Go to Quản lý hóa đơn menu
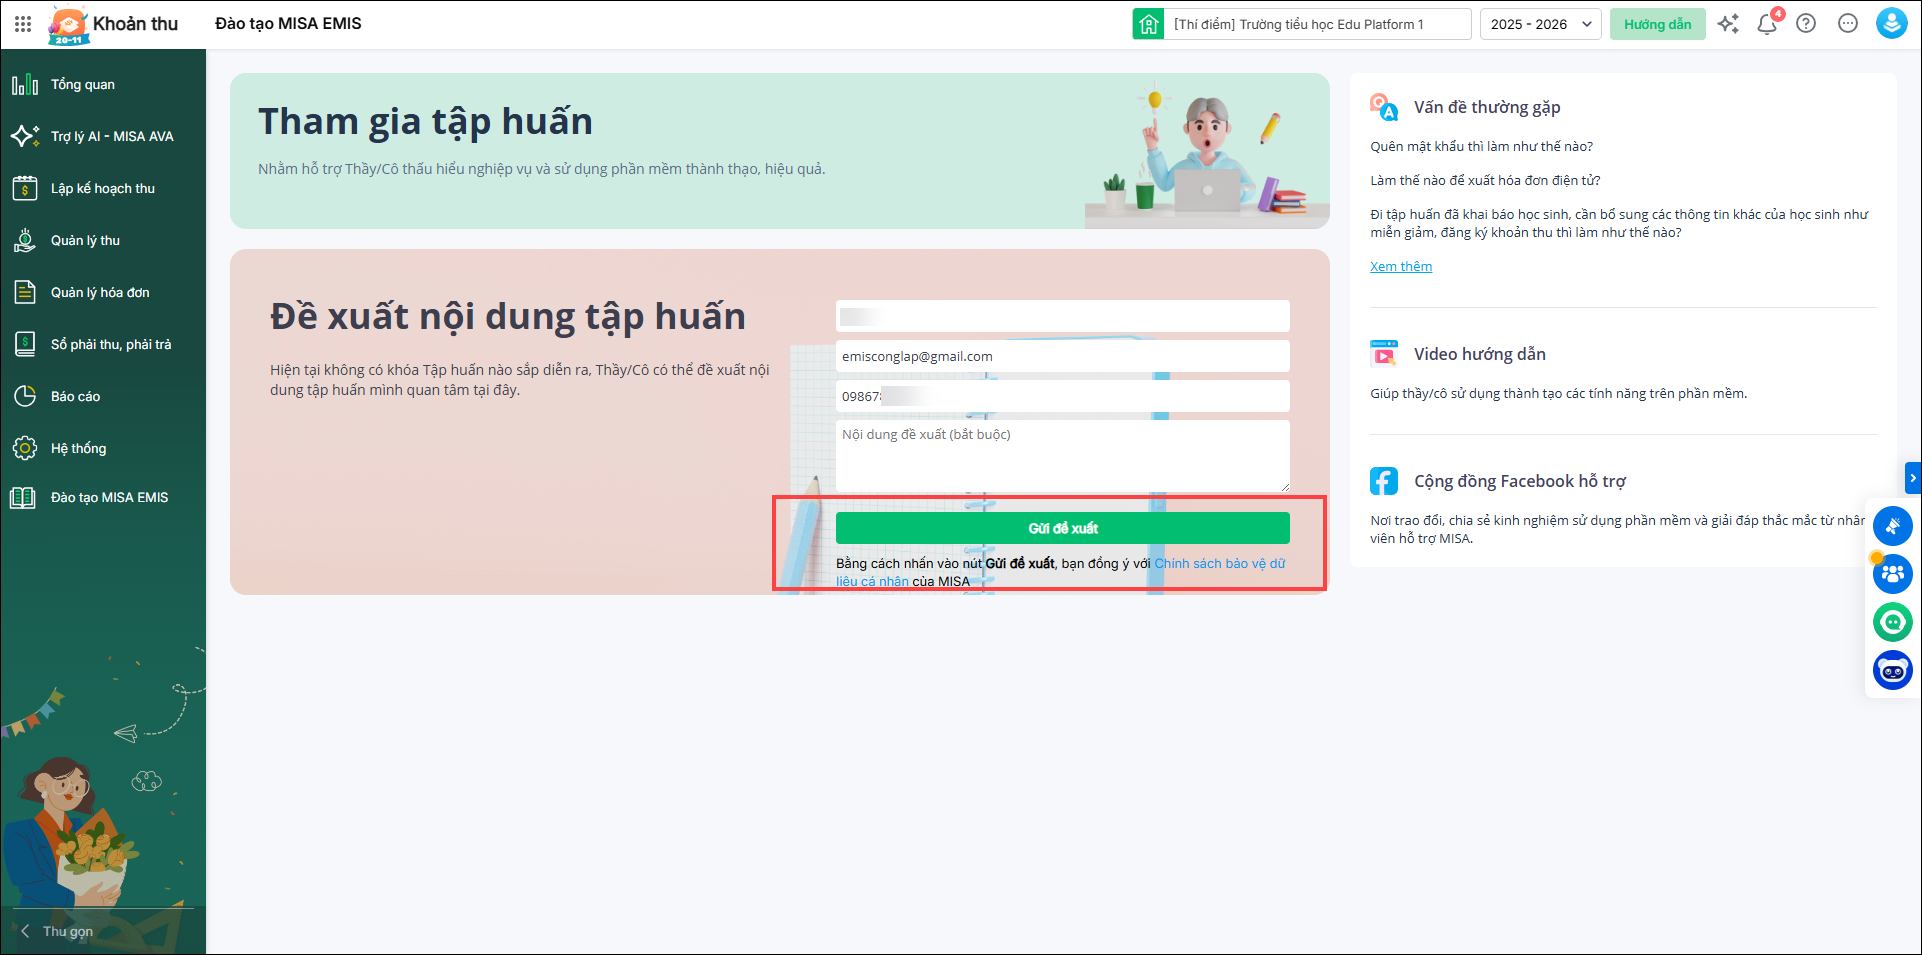 tap(100, 293)
